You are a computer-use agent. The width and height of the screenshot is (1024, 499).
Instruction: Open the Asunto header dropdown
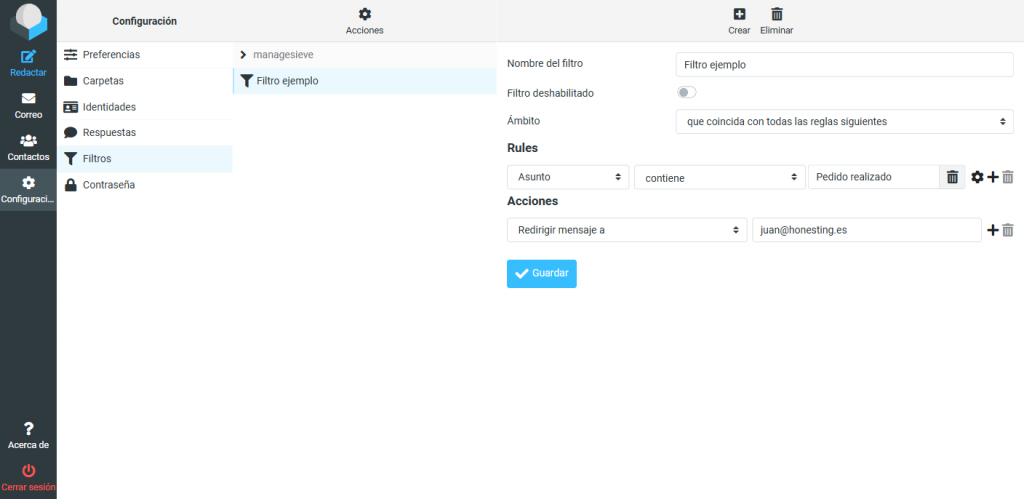pos(568,177)
